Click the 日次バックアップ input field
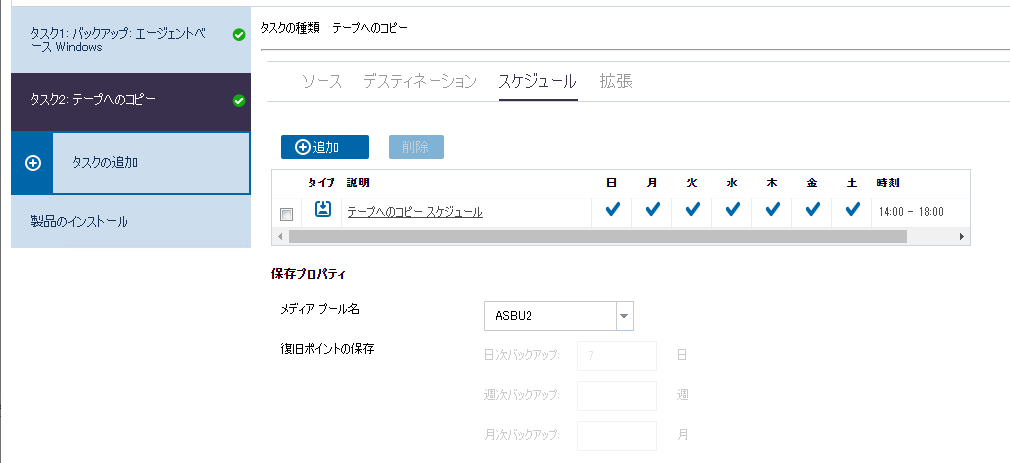This screenshot has height=463, width=1010. tap(617, 355)
